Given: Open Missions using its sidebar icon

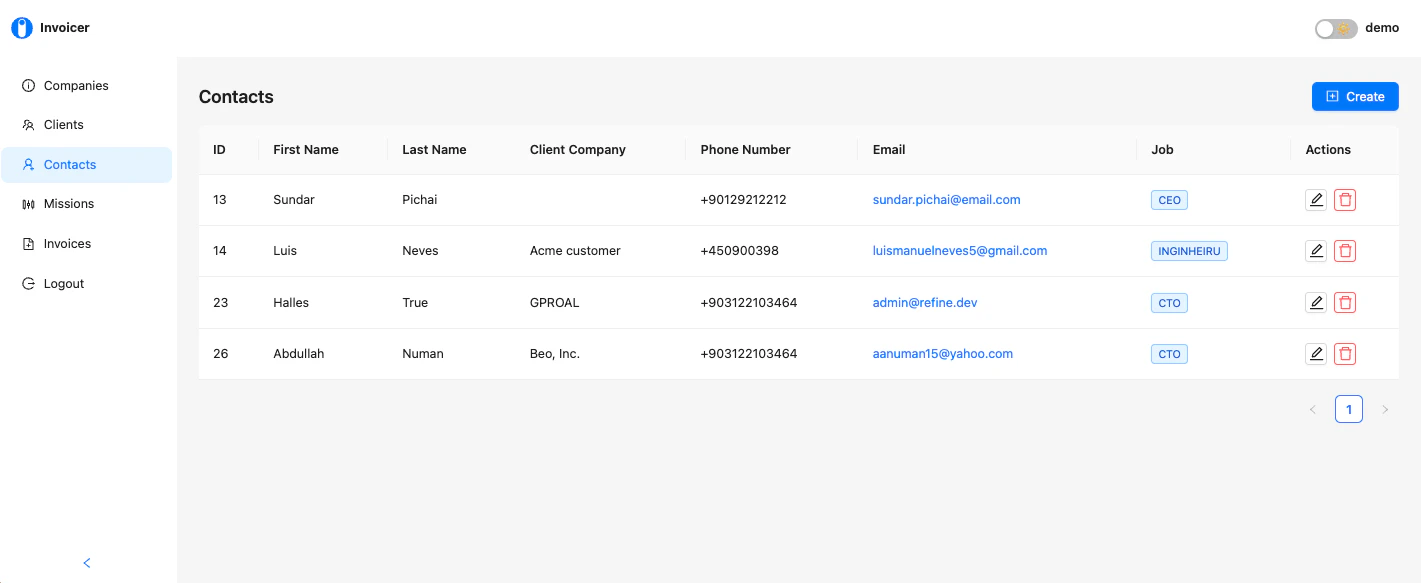Looking at the screenshot, I should (x=30, y=203).
